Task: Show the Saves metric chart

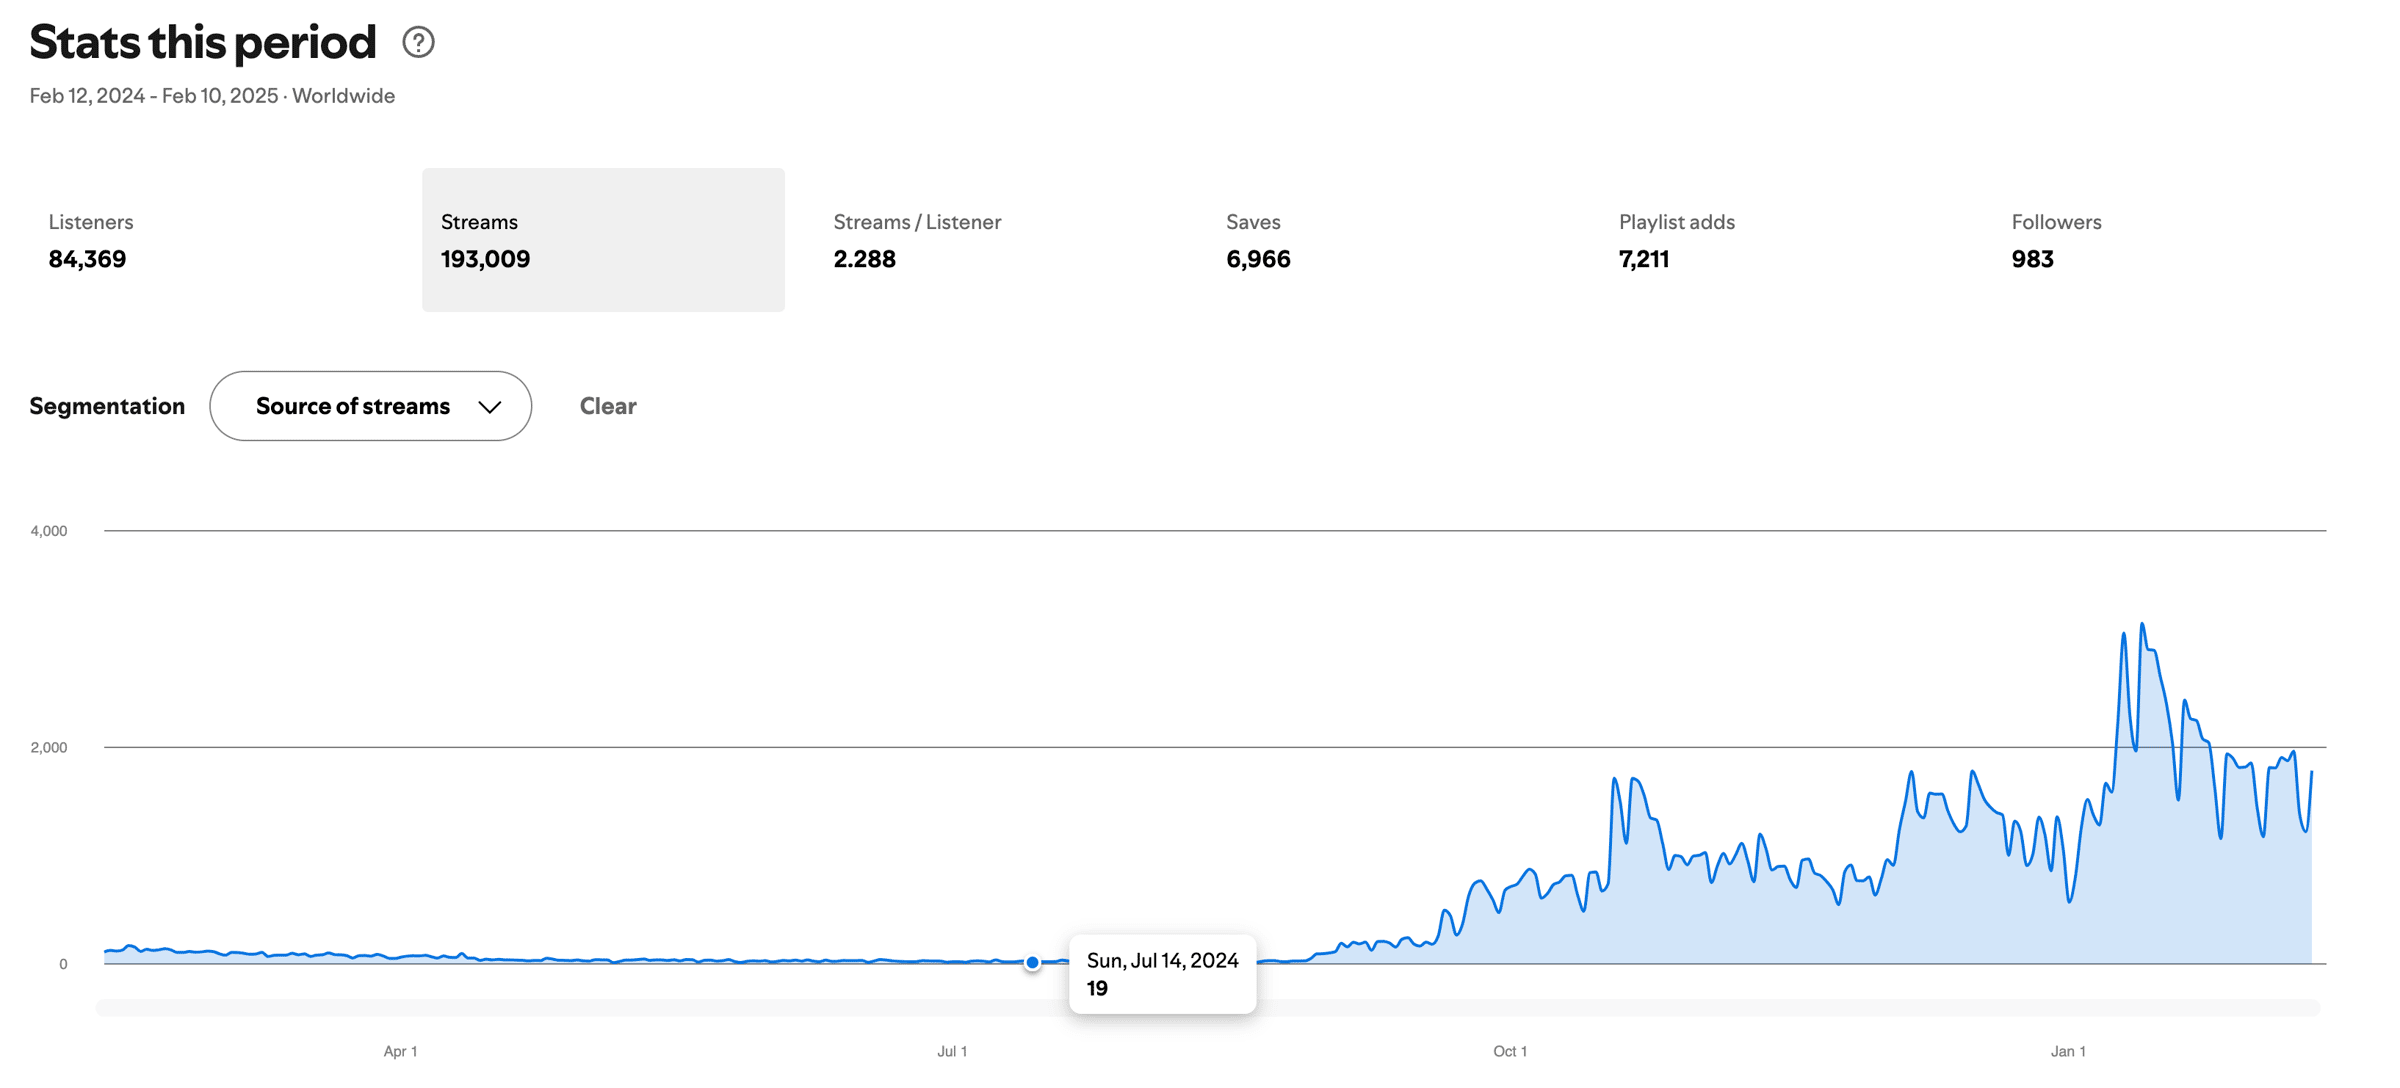Action: pos(1389,240)
